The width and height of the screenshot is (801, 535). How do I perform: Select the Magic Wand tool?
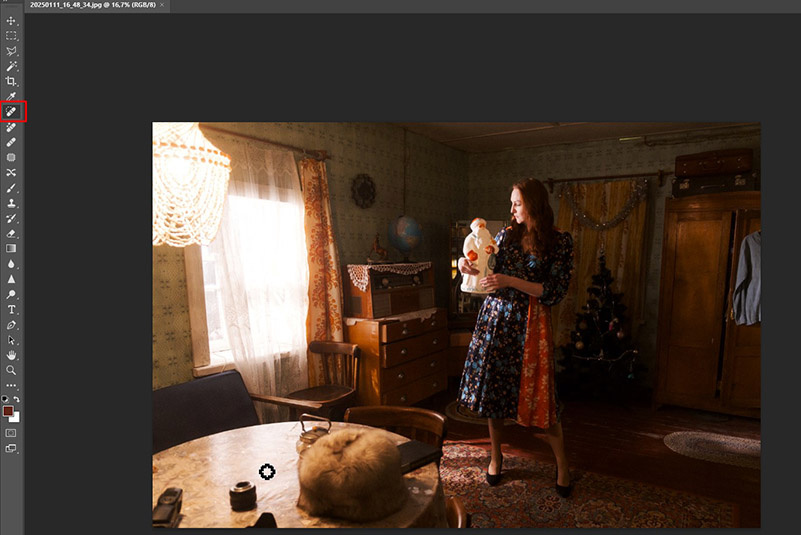(x=11, y=66)
